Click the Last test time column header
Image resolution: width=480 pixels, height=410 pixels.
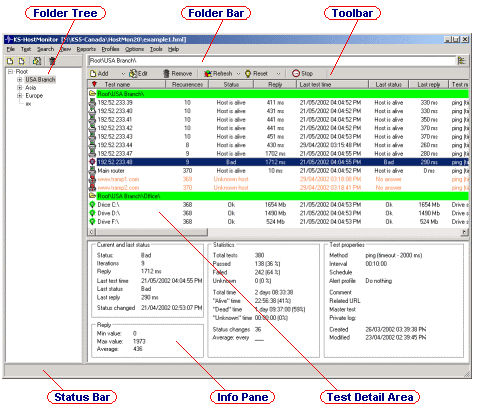332,84
